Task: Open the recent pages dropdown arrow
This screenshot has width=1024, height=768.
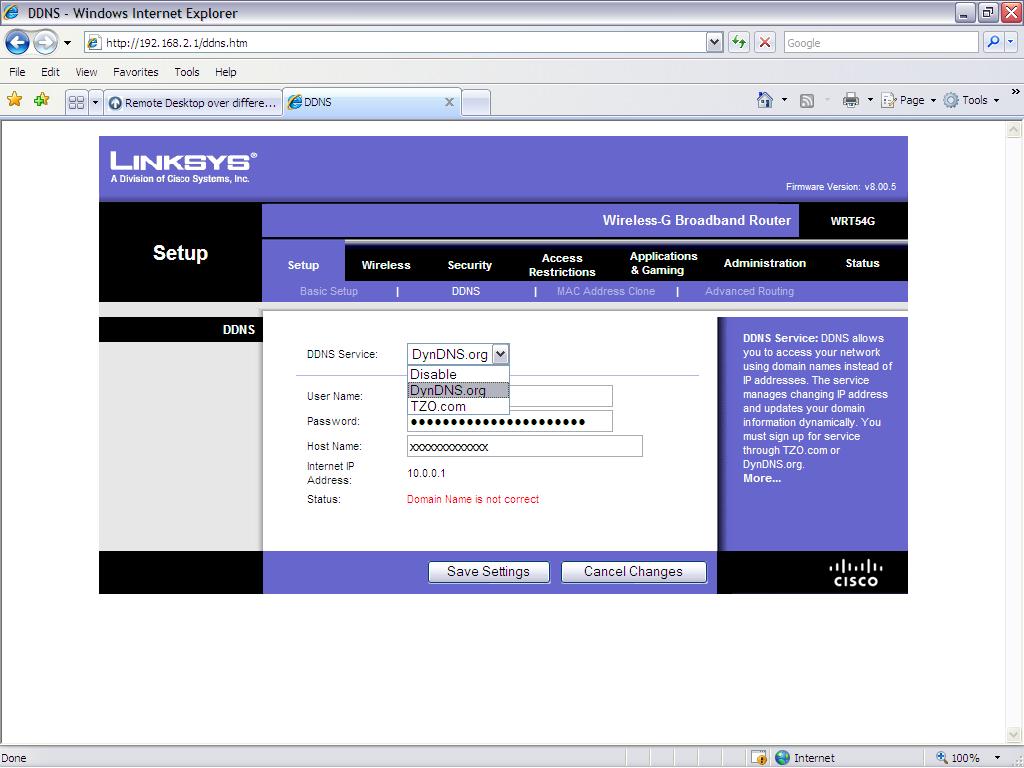Action: tap(67, 43)
